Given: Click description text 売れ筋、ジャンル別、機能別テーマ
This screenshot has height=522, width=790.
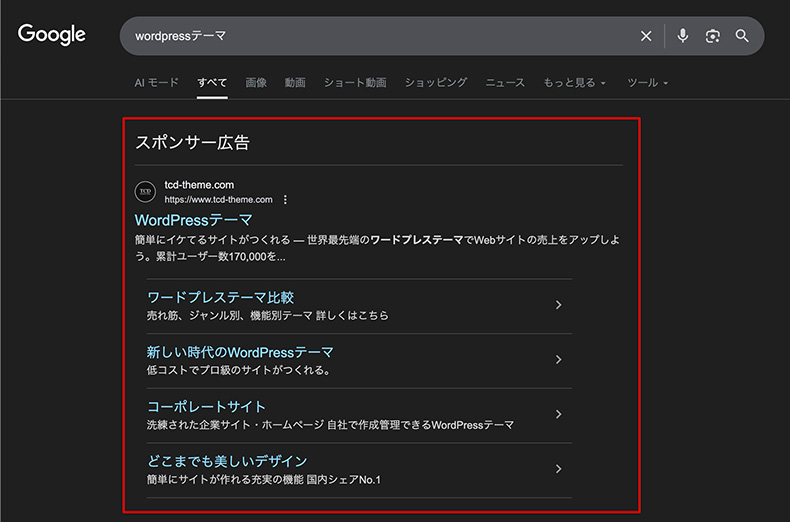Looking at the screenshot, I should [x=230, y=316].
